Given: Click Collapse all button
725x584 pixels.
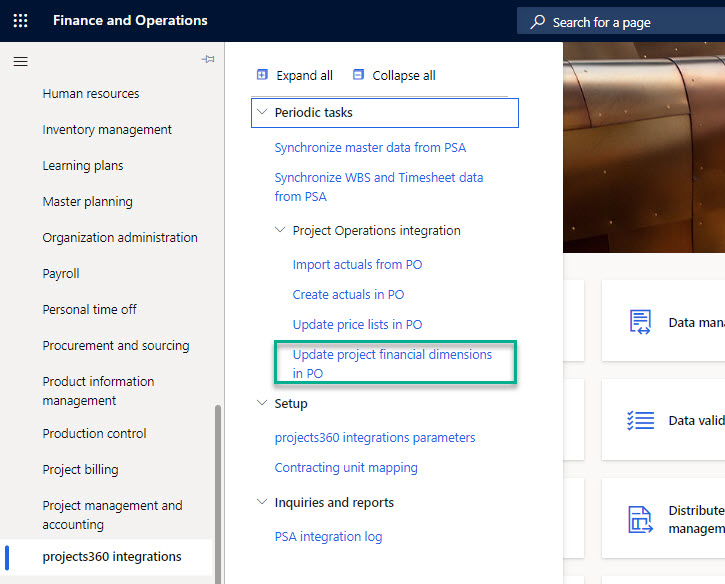Looking at the screenshot, I should (x=394, y=75).
